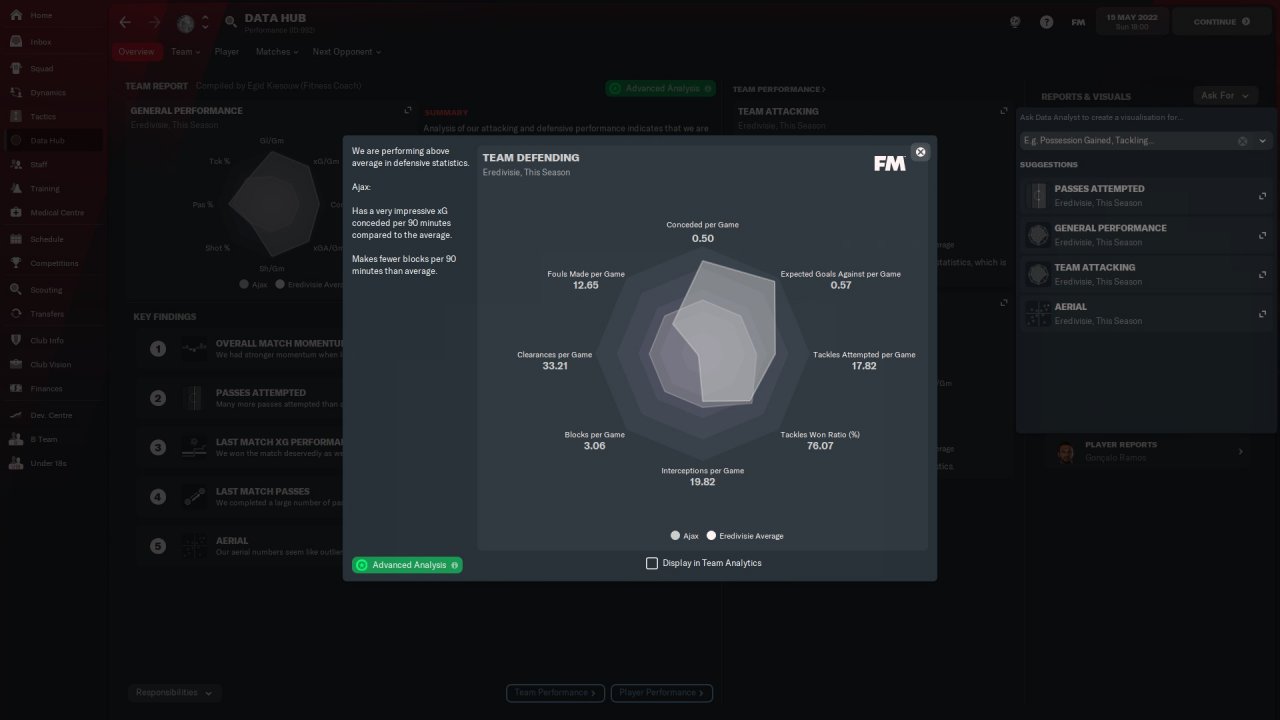1280x720 pixels.
Task: Open the Medical Centre
Action: point(52,213)
